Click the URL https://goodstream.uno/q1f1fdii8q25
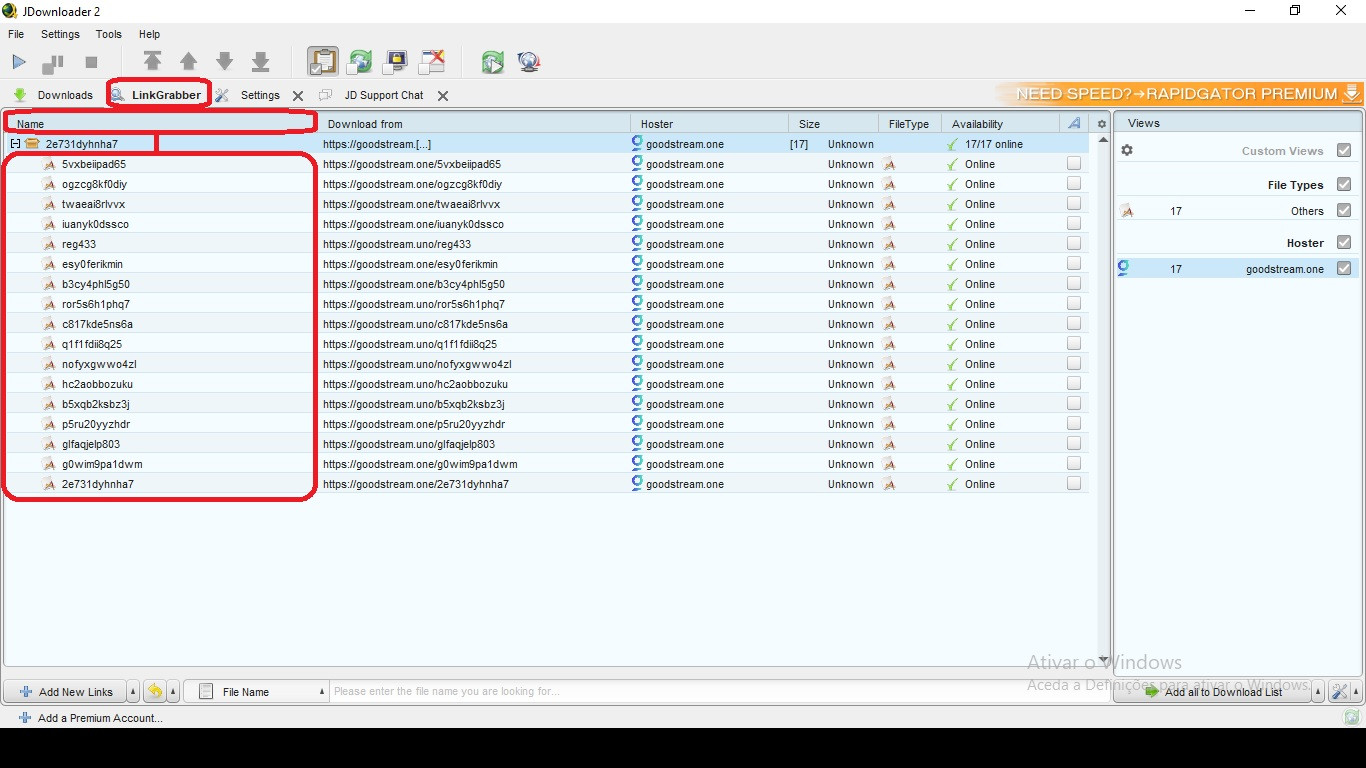Image resolution: width=1366 pixels, height=768 pixels. [410, 344]
